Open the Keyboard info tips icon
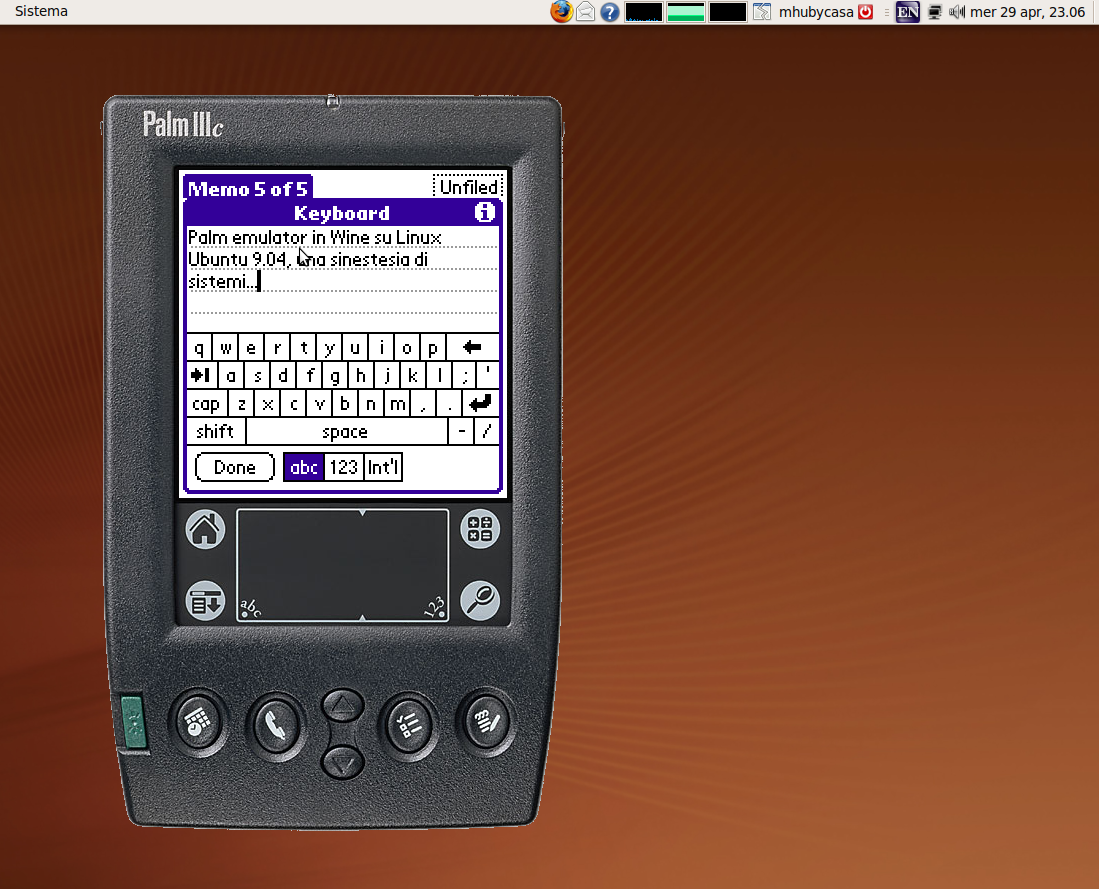Screen dimensions: 1099x889 [x=484, y=212]
